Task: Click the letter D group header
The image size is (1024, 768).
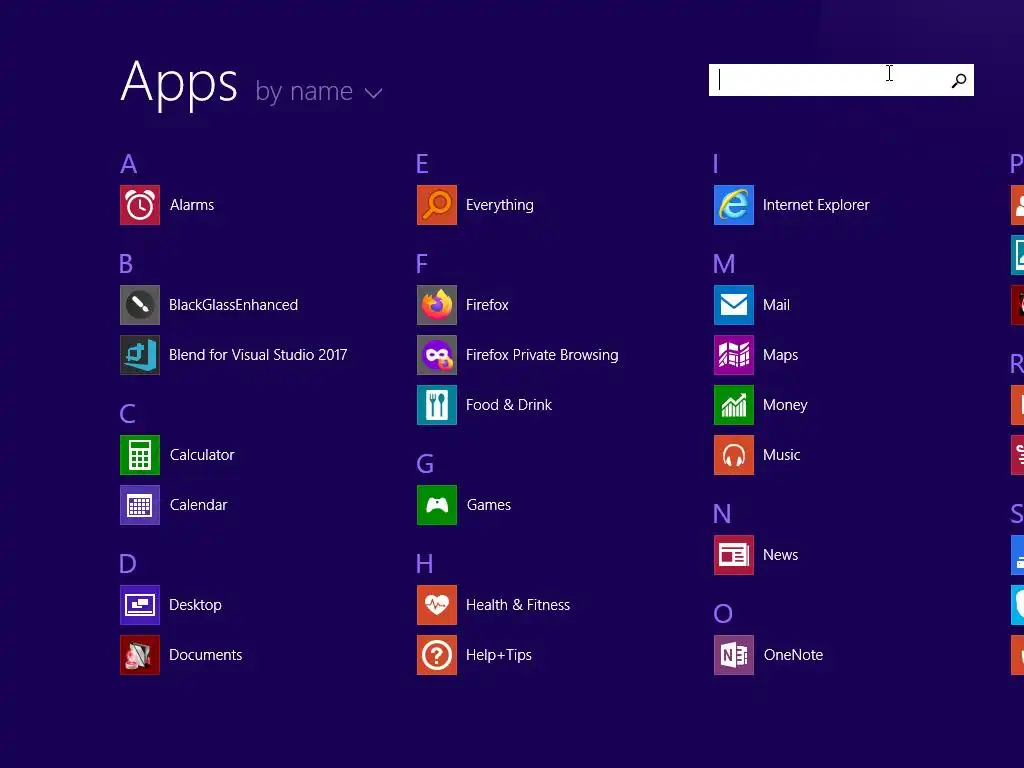Action: (128, 564)
